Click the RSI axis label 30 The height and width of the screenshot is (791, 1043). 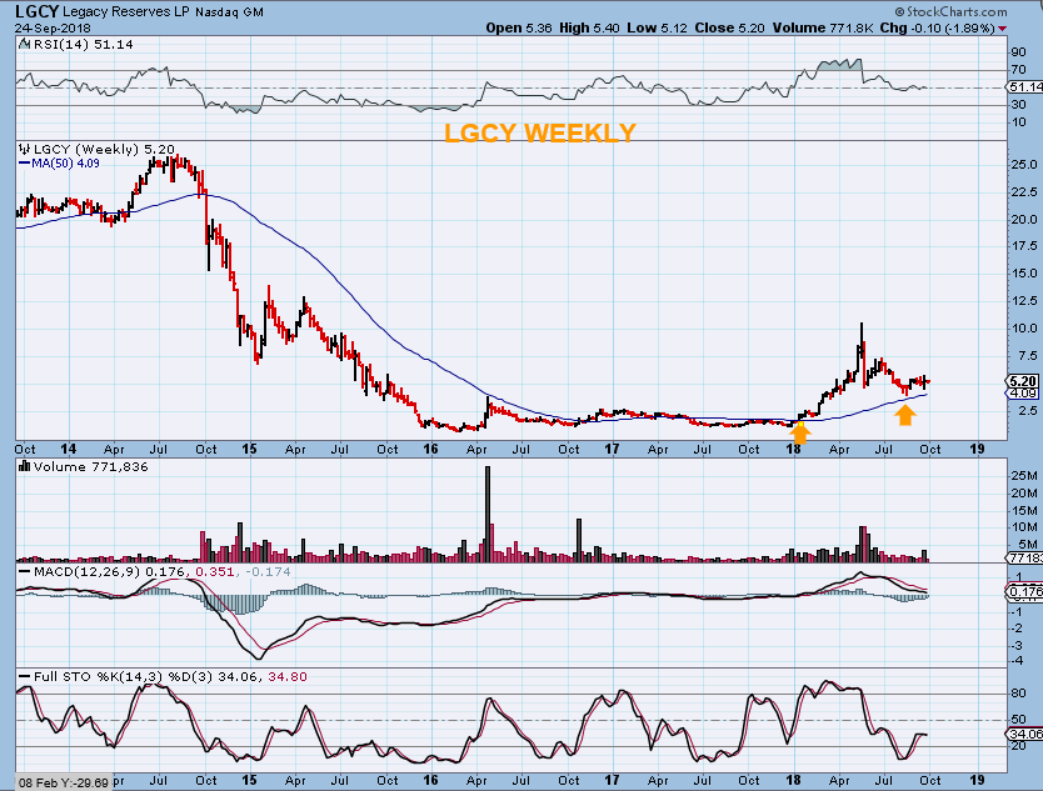[x=1018, y=104]
